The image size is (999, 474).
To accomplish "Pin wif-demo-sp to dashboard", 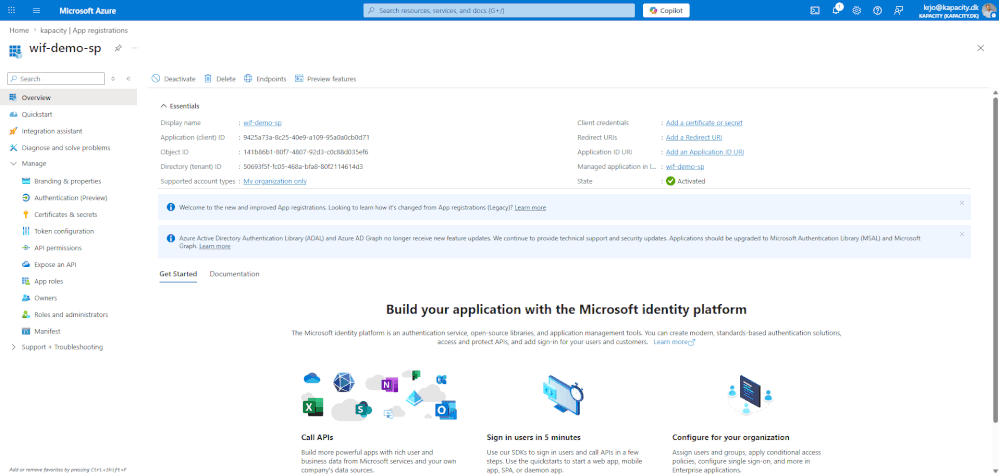I will point(118,48).
